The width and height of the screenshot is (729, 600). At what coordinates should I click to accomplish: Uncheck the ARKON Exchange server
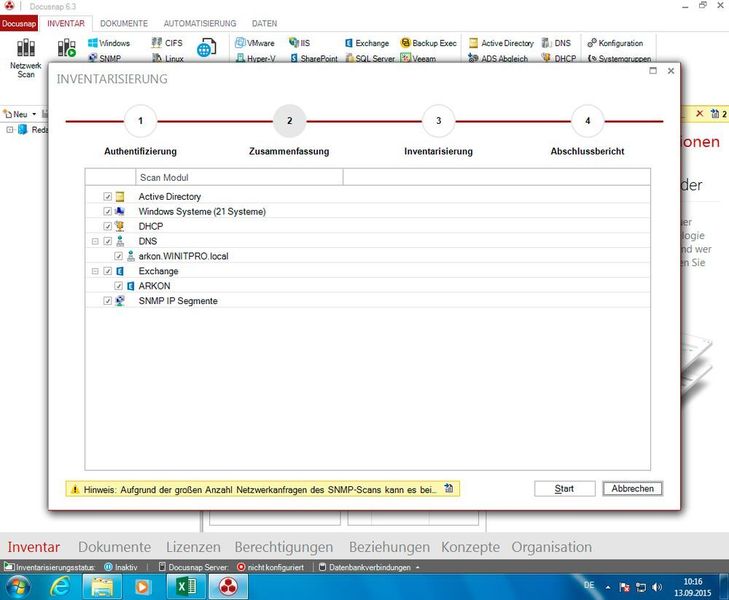(119, 286)
